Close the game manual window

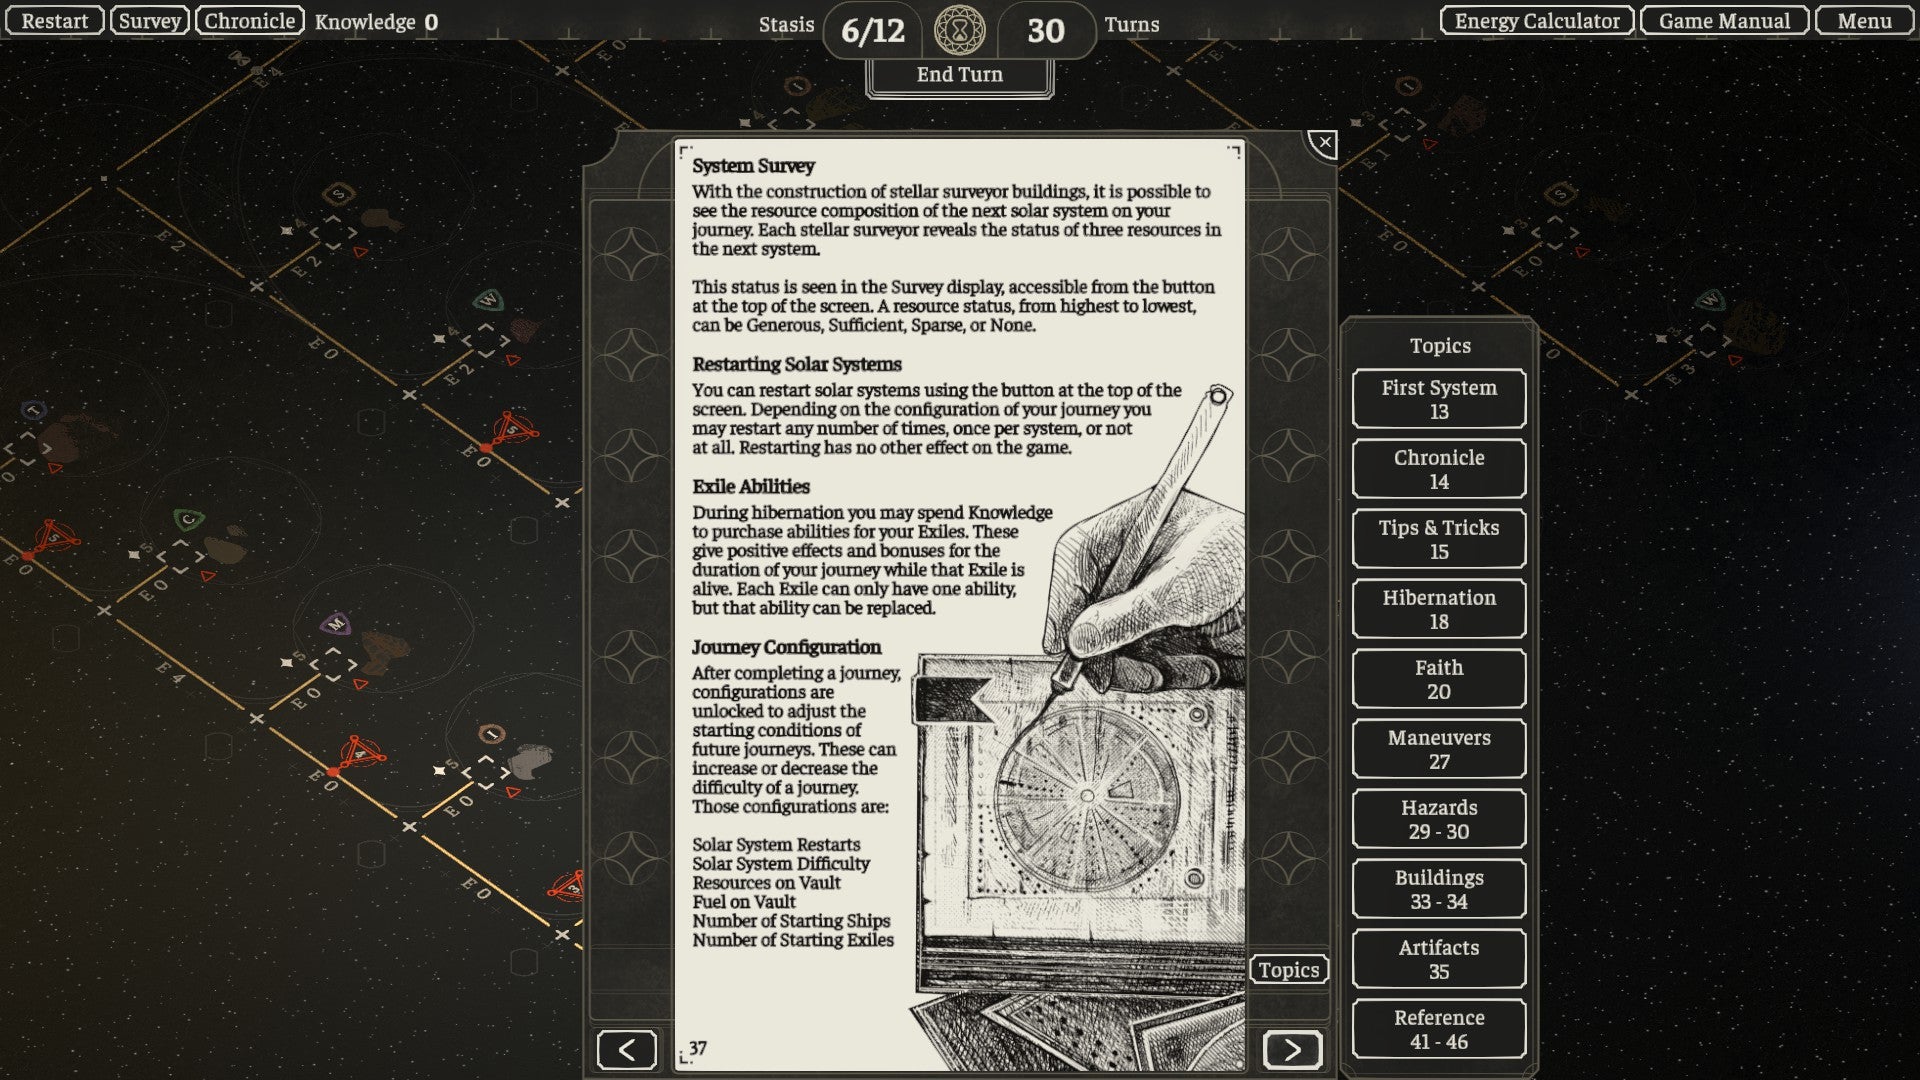(1323, 143)
